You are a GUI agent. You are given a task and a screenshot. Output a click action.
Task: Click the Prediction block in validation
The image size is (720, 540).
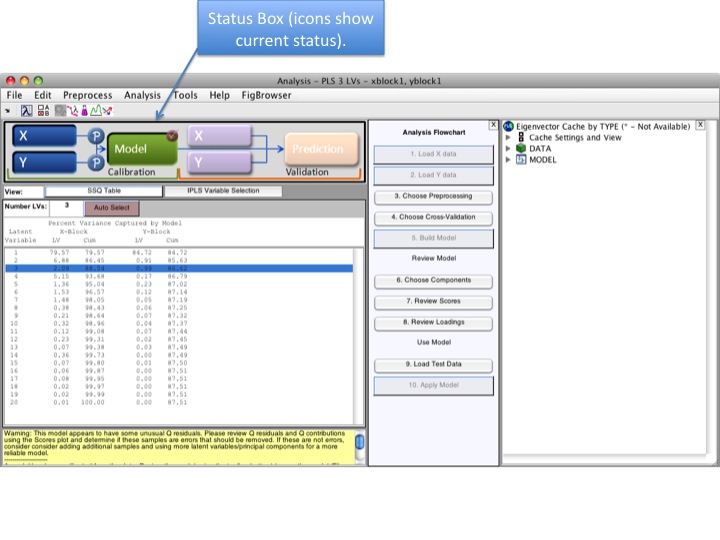click(316, 149)
